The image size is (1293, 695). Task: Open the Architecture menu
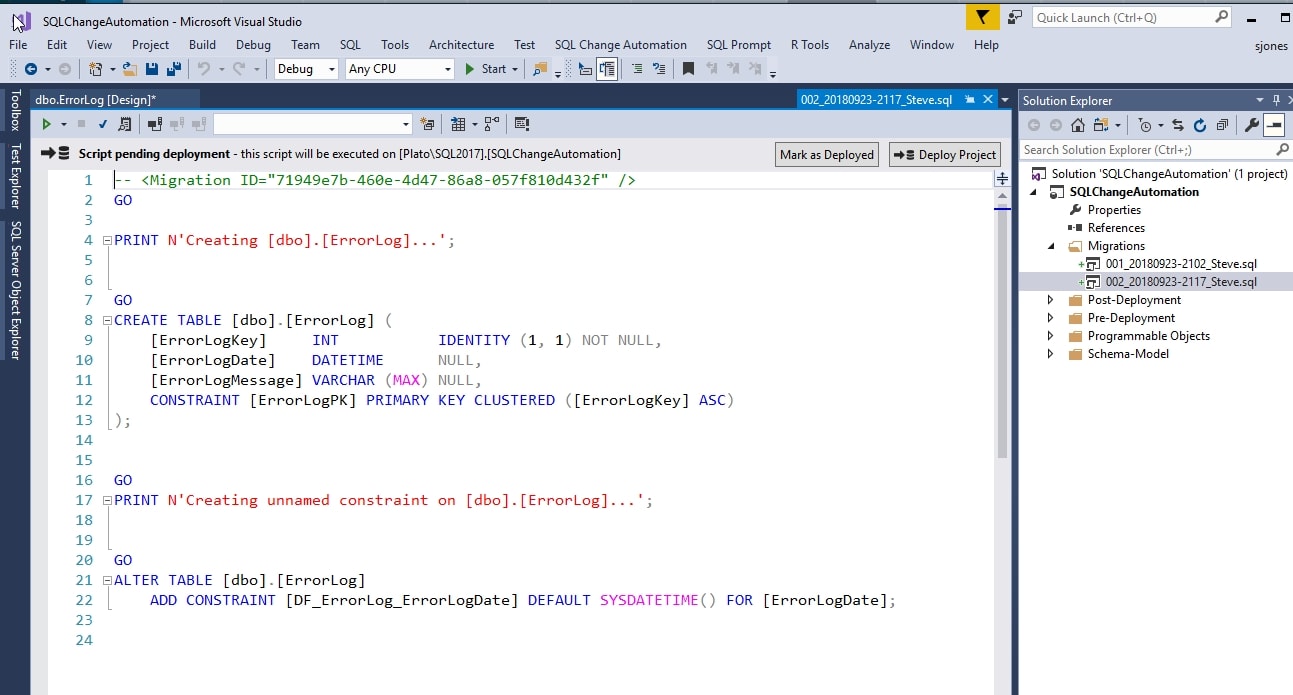coord(461,44)
